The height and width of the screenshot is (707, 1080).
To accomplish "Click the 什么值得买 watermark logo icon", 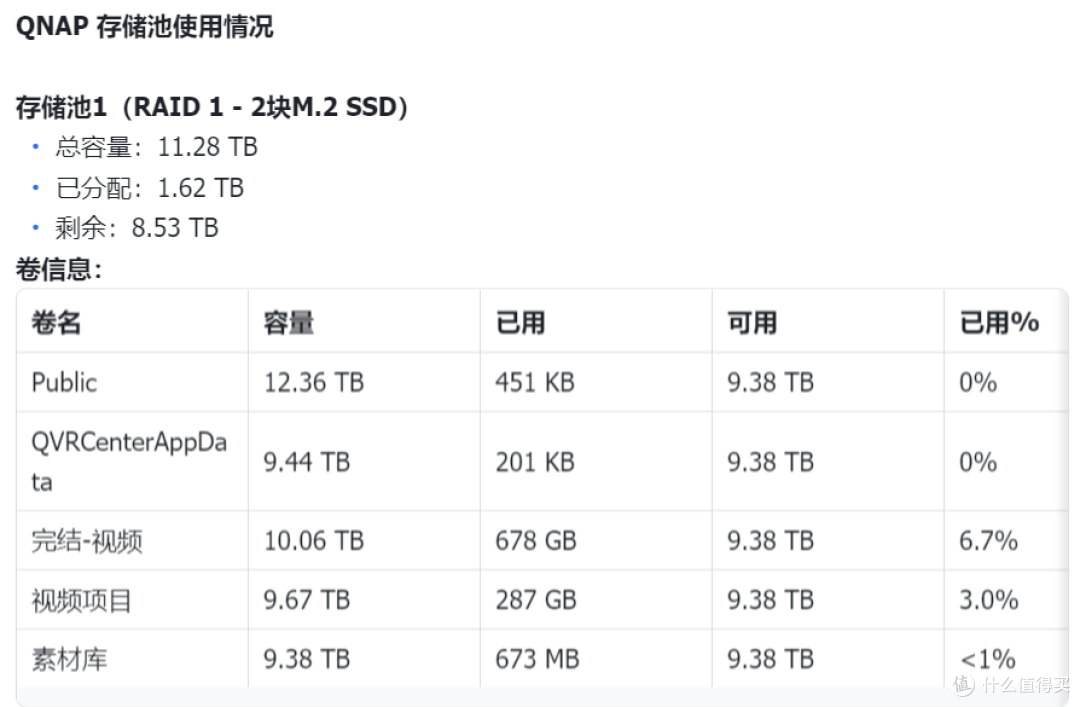I will 963,684.
